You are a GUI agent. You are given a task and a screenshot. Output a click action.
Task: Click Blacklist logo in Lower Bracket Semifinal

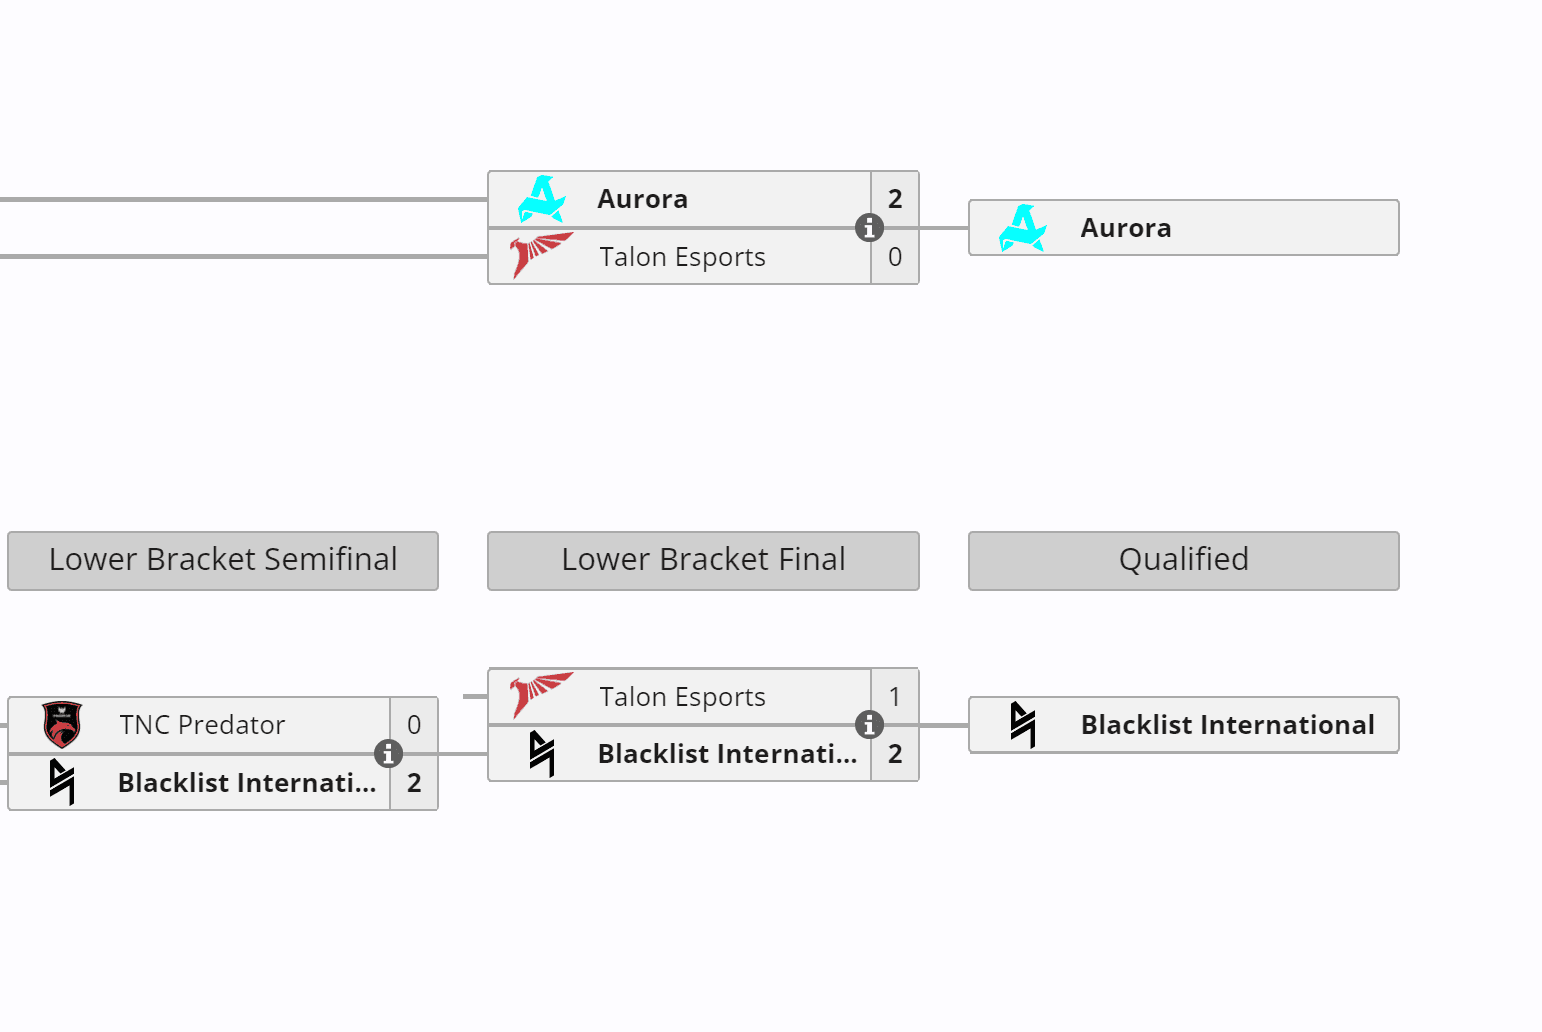[x=62, y=782]
